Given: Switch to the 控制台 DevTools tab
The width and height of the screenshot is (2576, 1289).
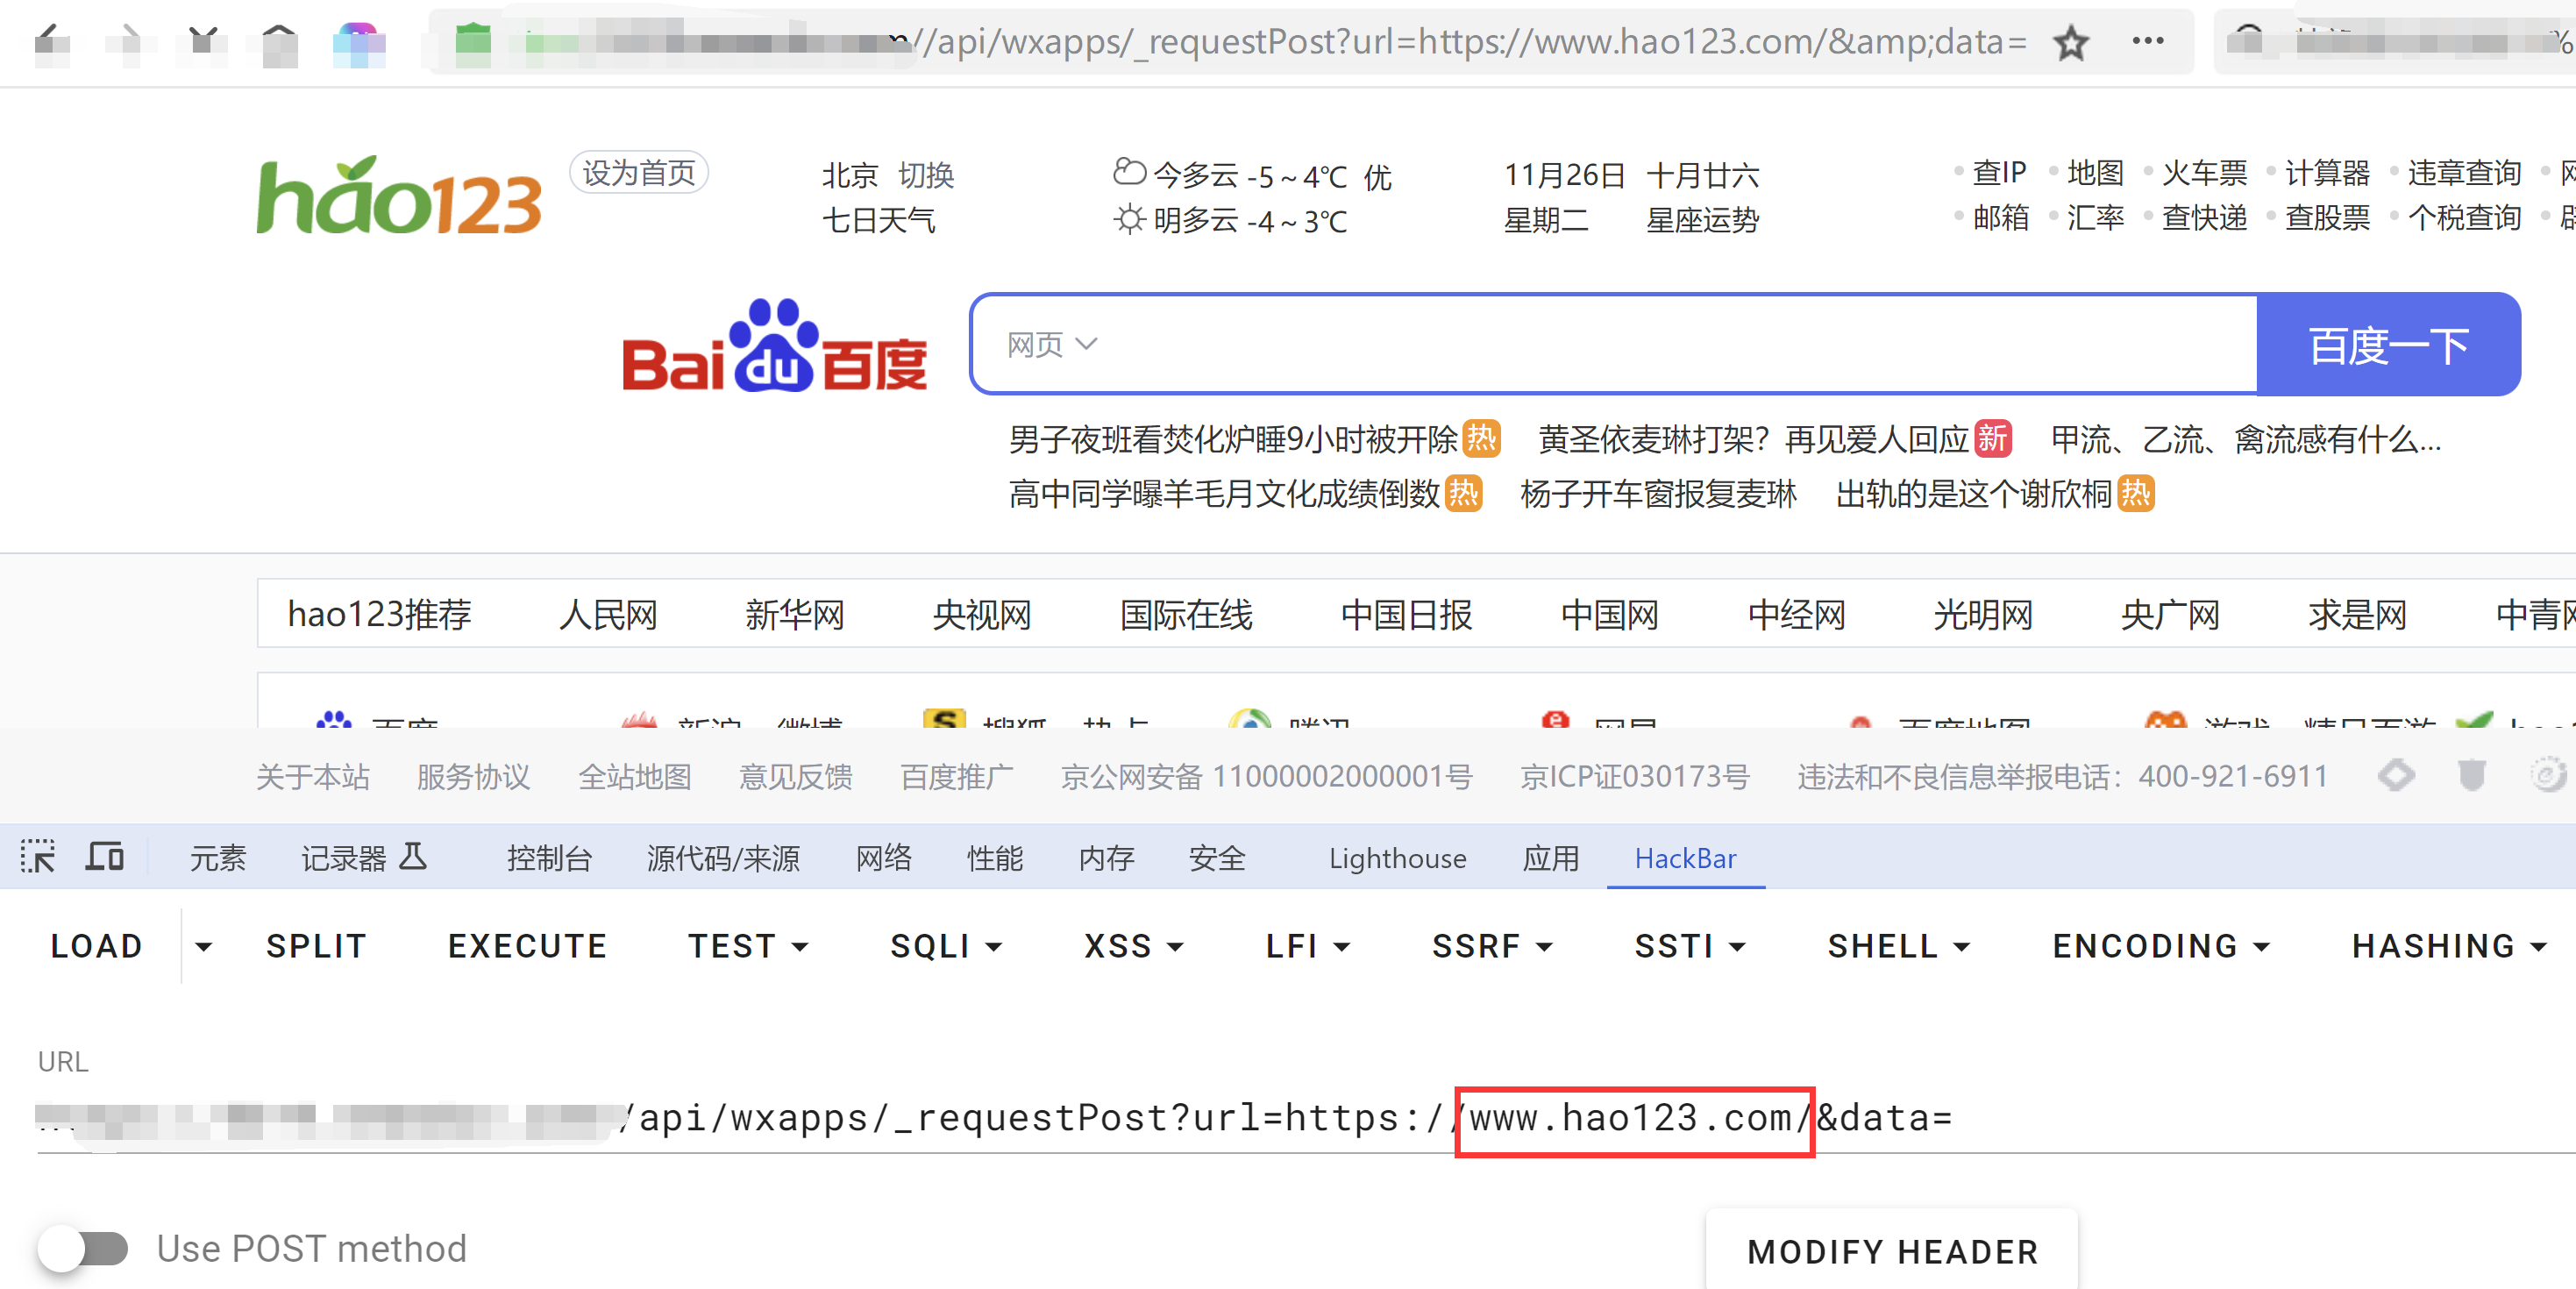Looking at the screenshot, I should tap(549, 858).
